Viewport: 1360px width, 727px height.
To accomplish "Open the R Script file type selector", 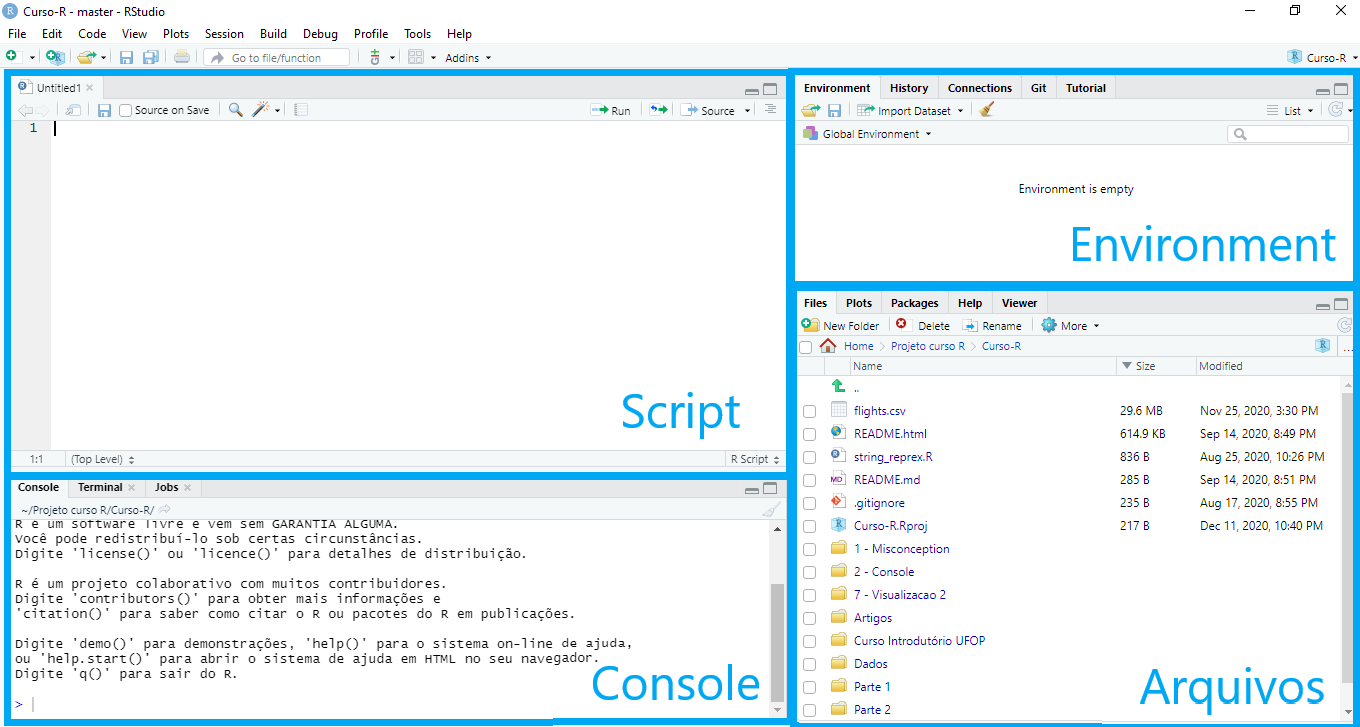I will pos(755,459).
